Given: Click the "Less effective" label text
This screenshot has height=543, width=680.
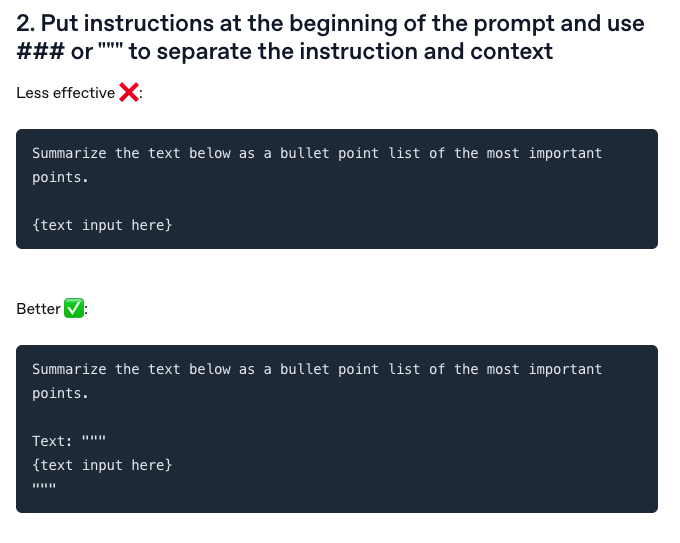Looking at the screenshot, I should coord(66,93).
